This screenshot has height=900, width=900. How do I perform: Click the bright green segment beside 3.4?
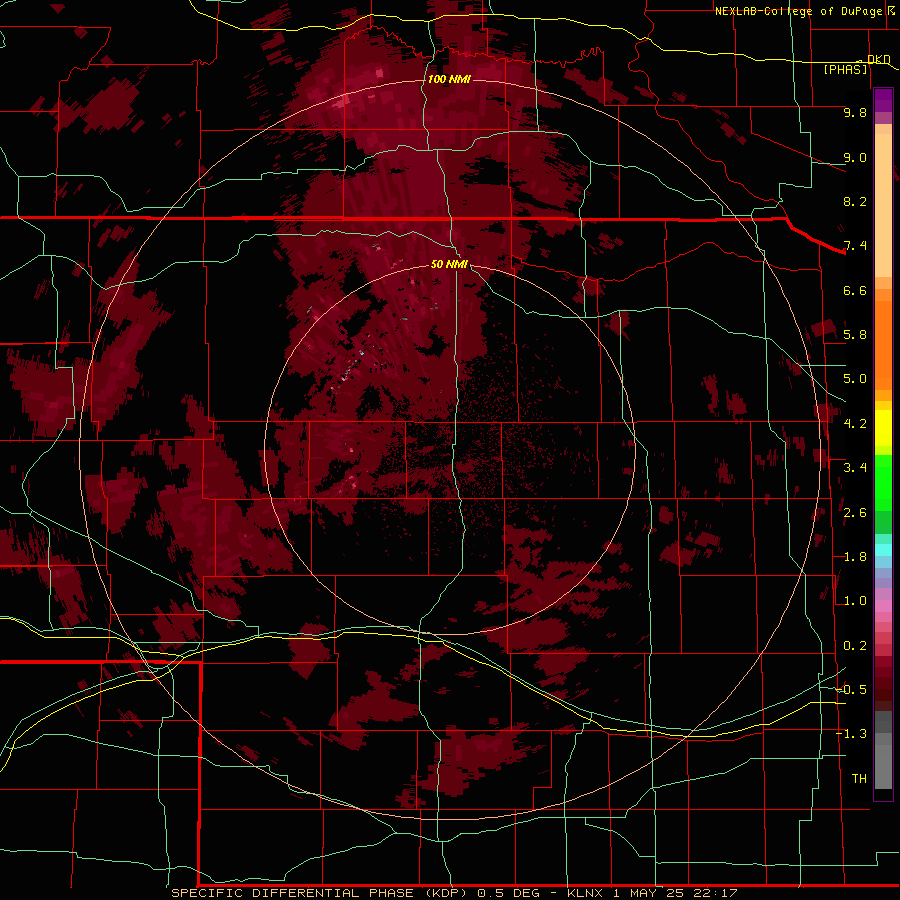coord(883,482)
